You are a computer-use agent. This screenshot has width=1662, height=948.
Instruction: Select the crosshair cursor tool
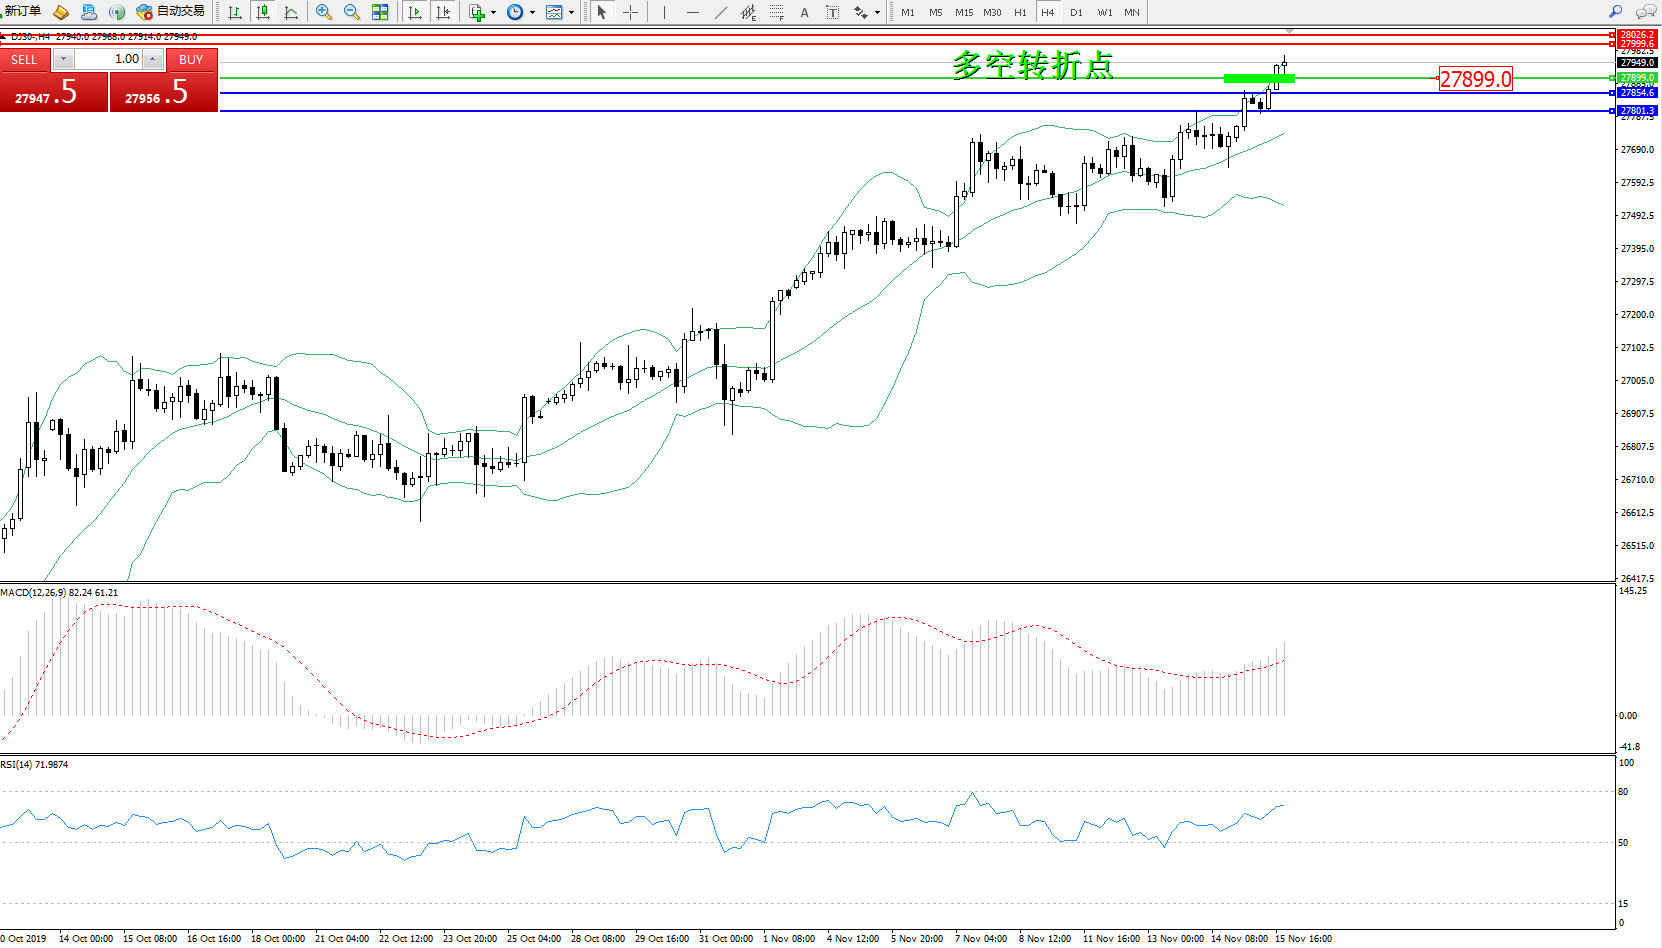pos(631,12)
